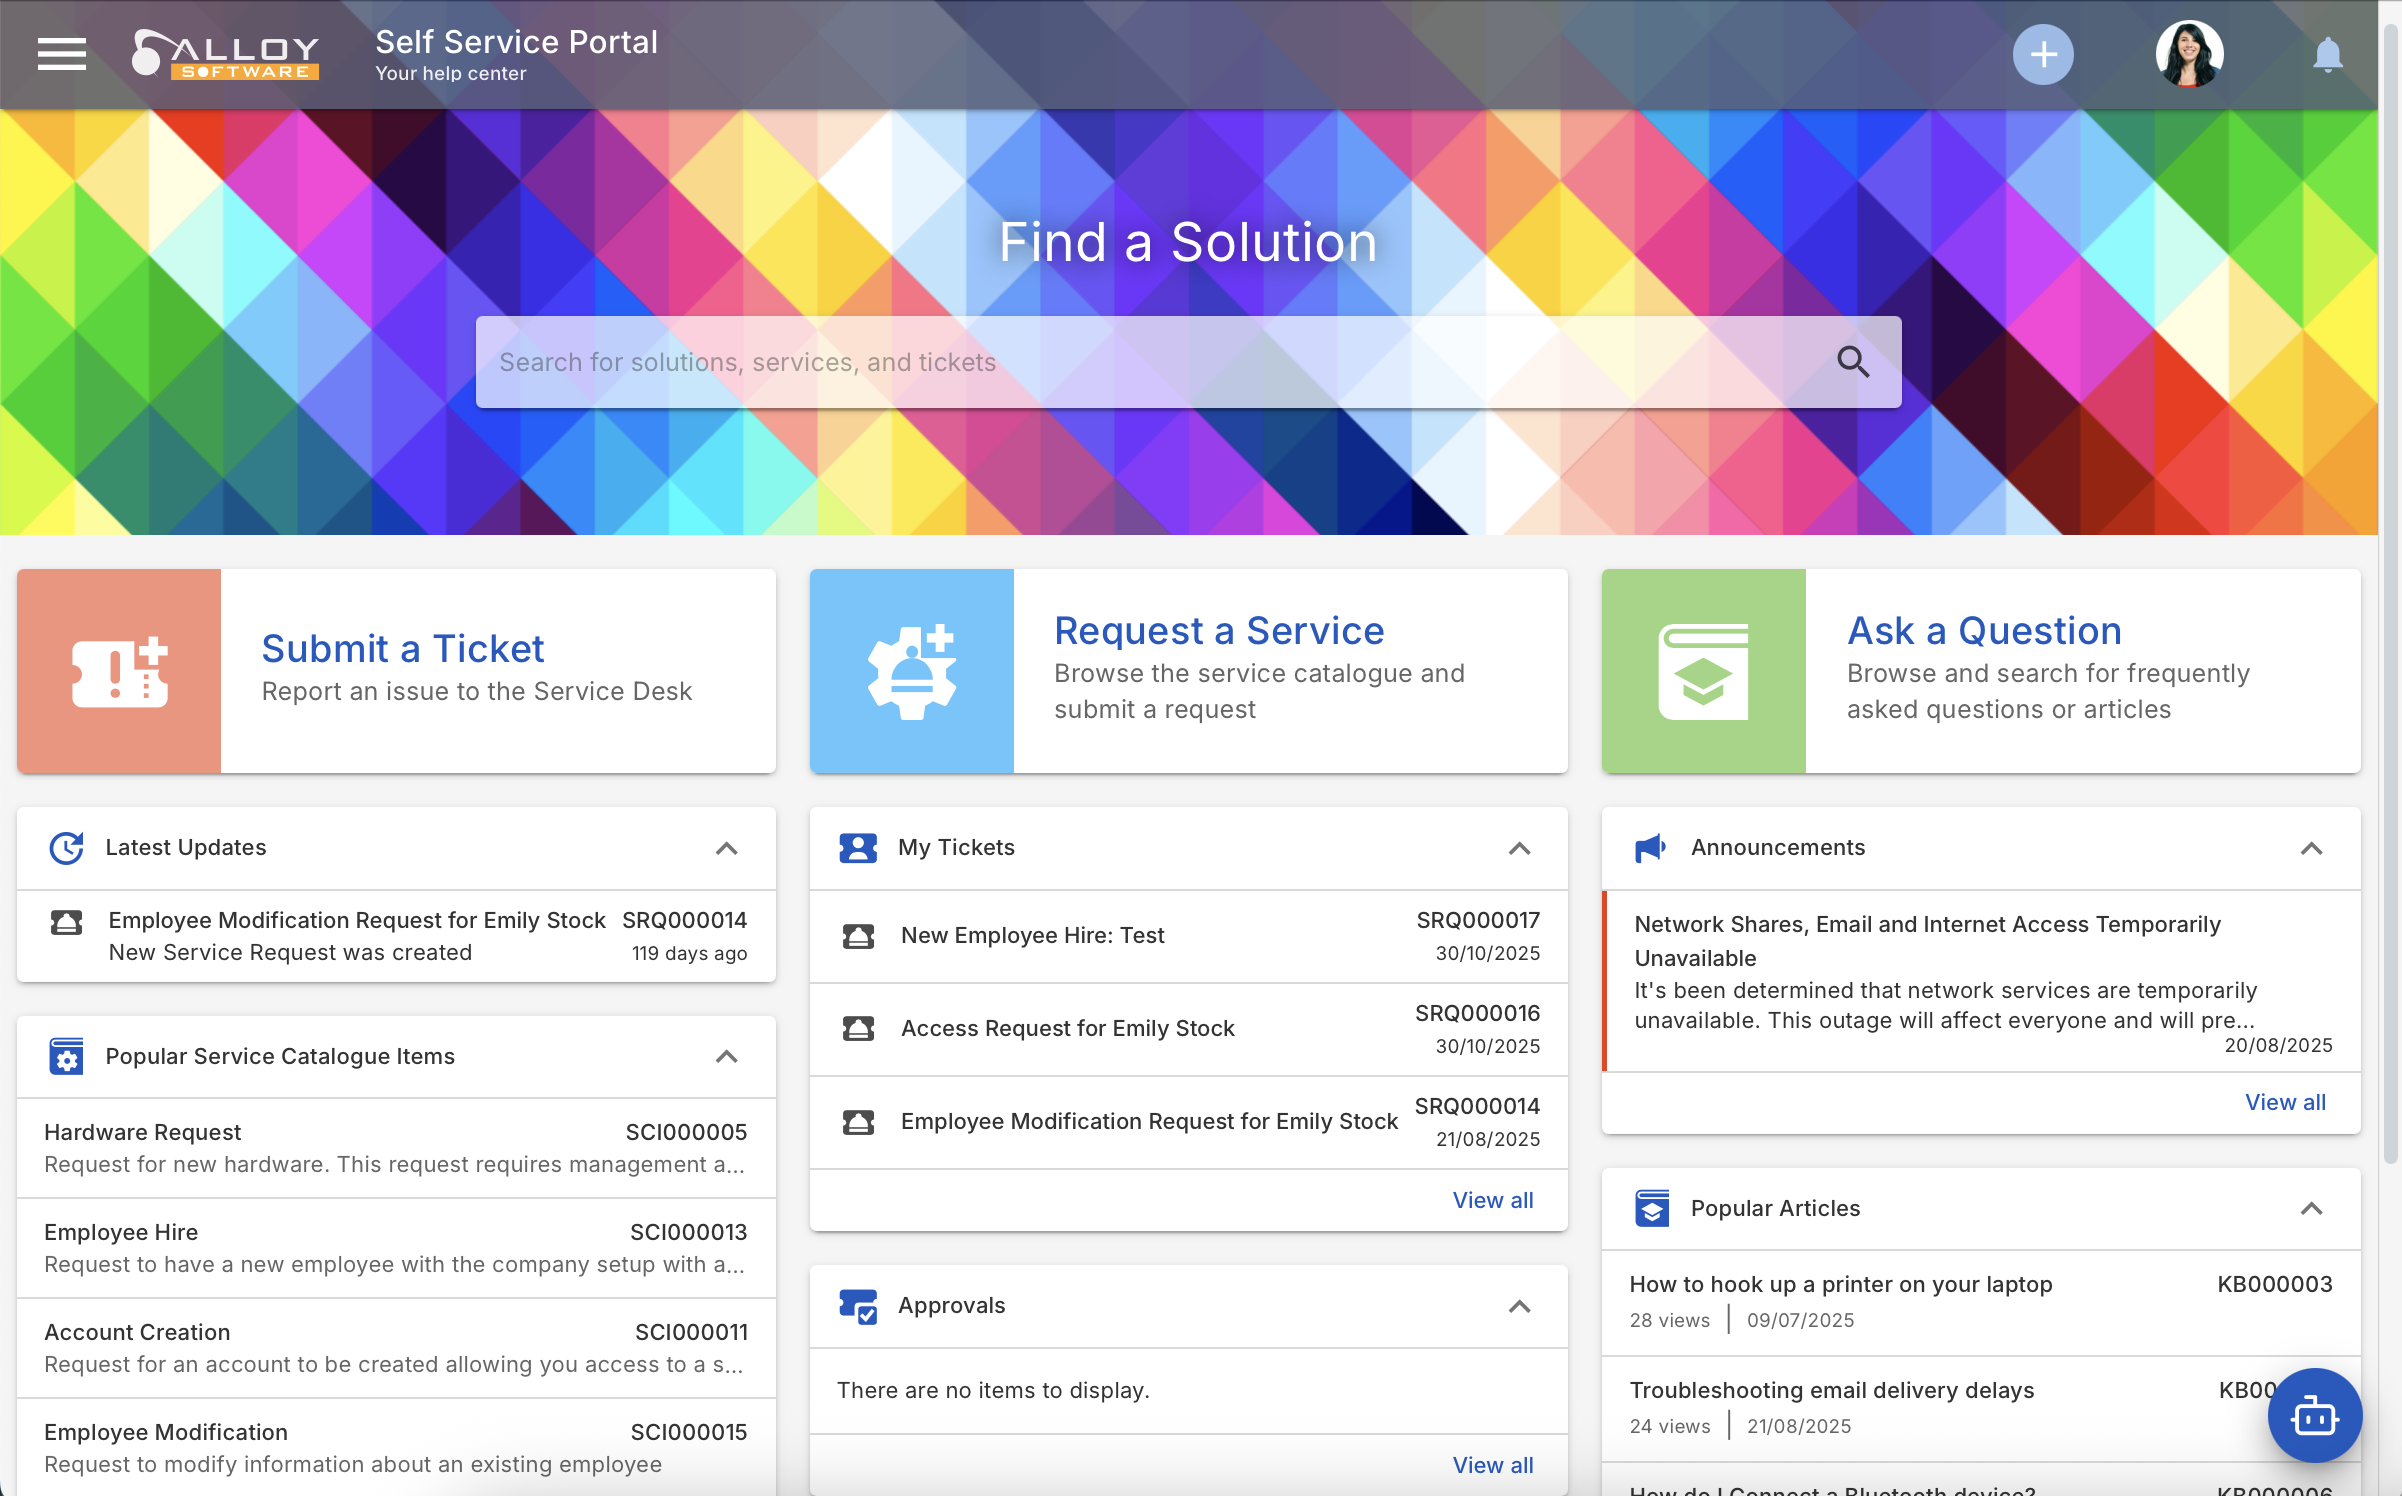This screenshot has height=1496, width=2402.
Task: Click View all under Announcements
Action: pyautogui.click(x=2285, y=1102)
